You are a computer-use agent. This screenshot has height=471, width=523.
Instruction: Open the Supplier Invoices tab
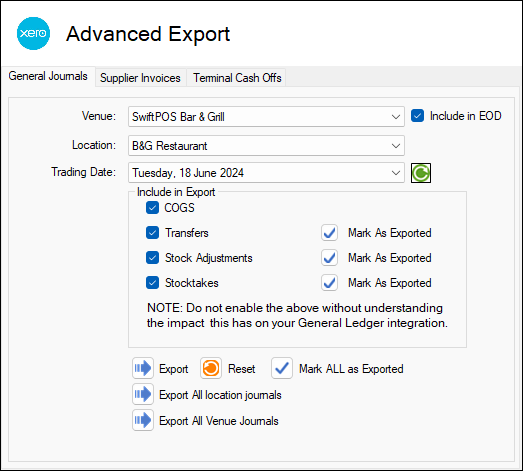click(x=140, y=78)
